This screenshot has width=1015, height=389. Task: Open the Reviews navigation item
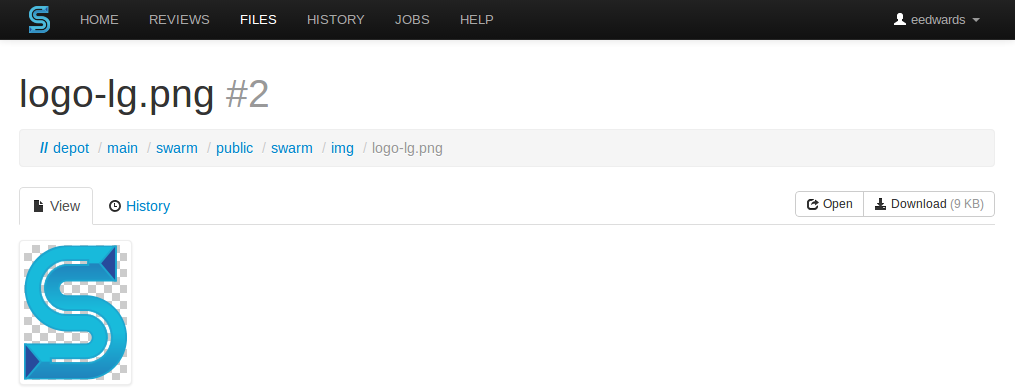click(179, 20)
